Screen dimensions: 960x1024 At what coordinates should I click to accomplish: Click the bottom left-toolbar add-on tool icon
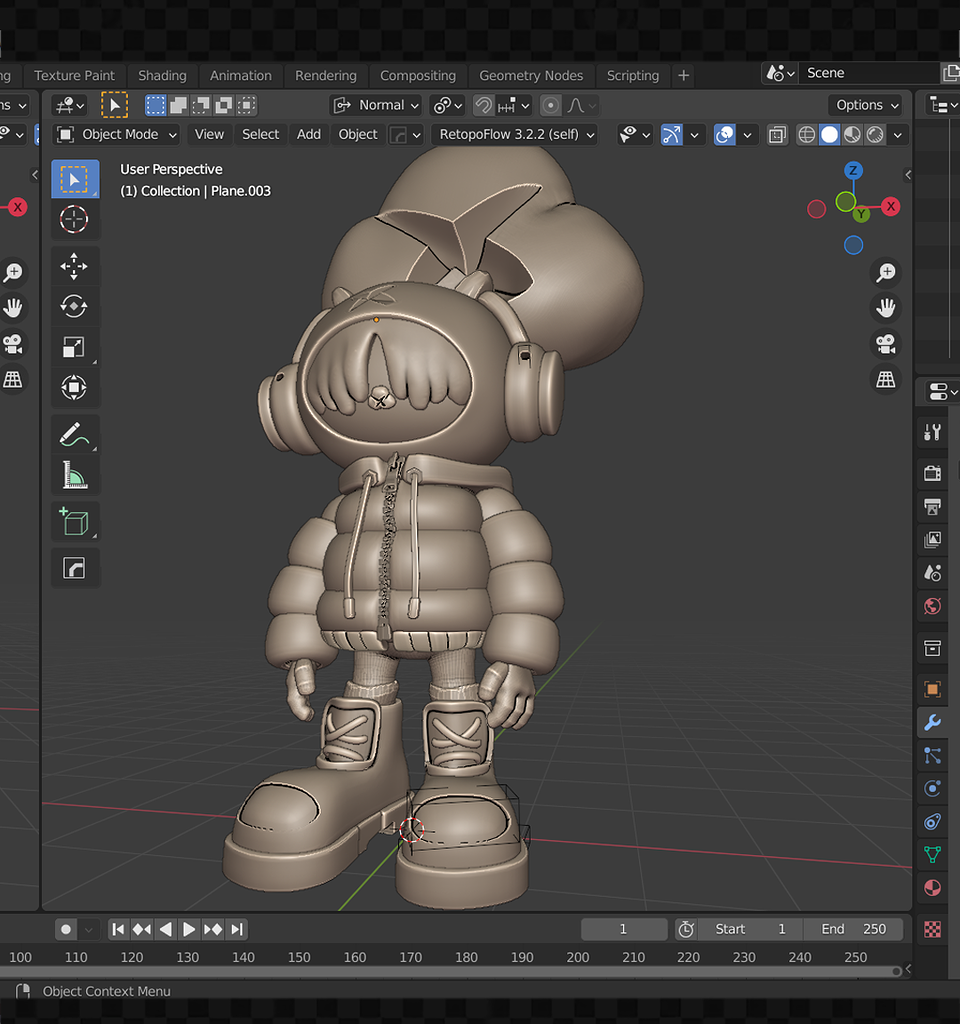(74, 568)
